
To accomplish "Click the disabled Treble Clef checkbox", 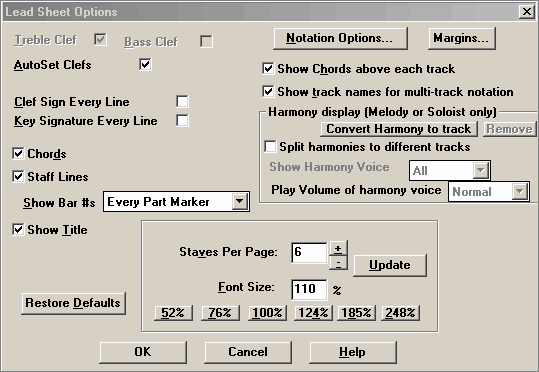I will (x=100, y=40).
